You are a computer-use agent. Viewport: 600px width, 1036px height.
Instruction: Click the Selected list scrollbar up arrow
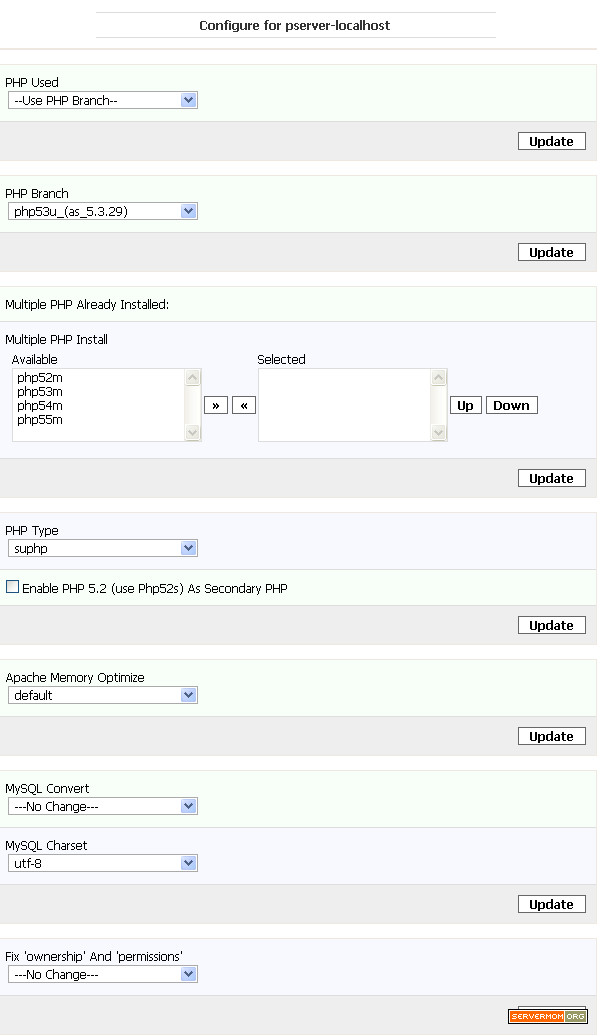(438, 377)
